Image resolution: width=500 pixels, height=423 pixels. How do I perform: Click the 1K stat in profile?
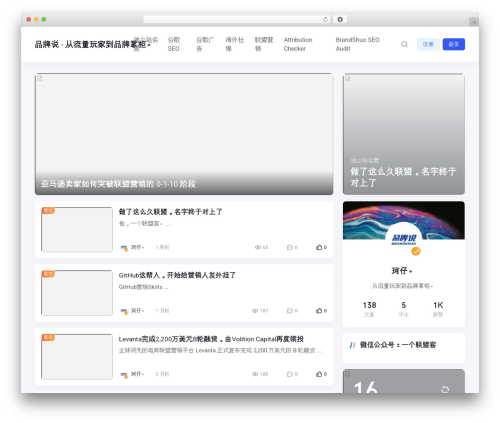438,309
